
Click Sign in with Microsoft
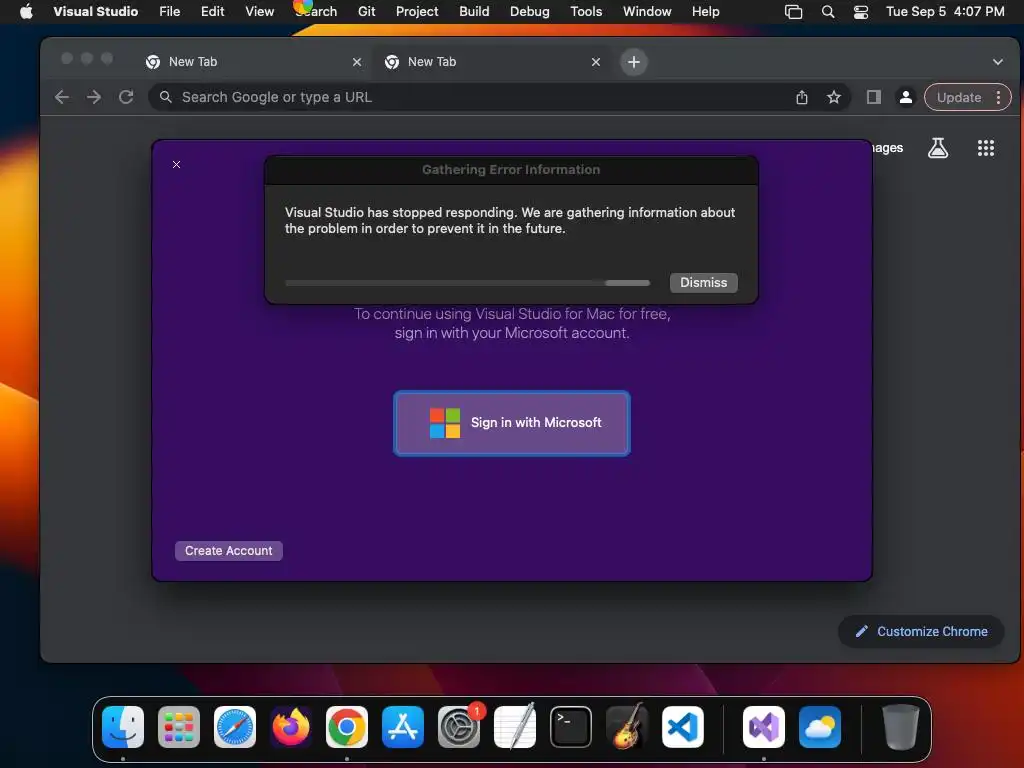512,423
